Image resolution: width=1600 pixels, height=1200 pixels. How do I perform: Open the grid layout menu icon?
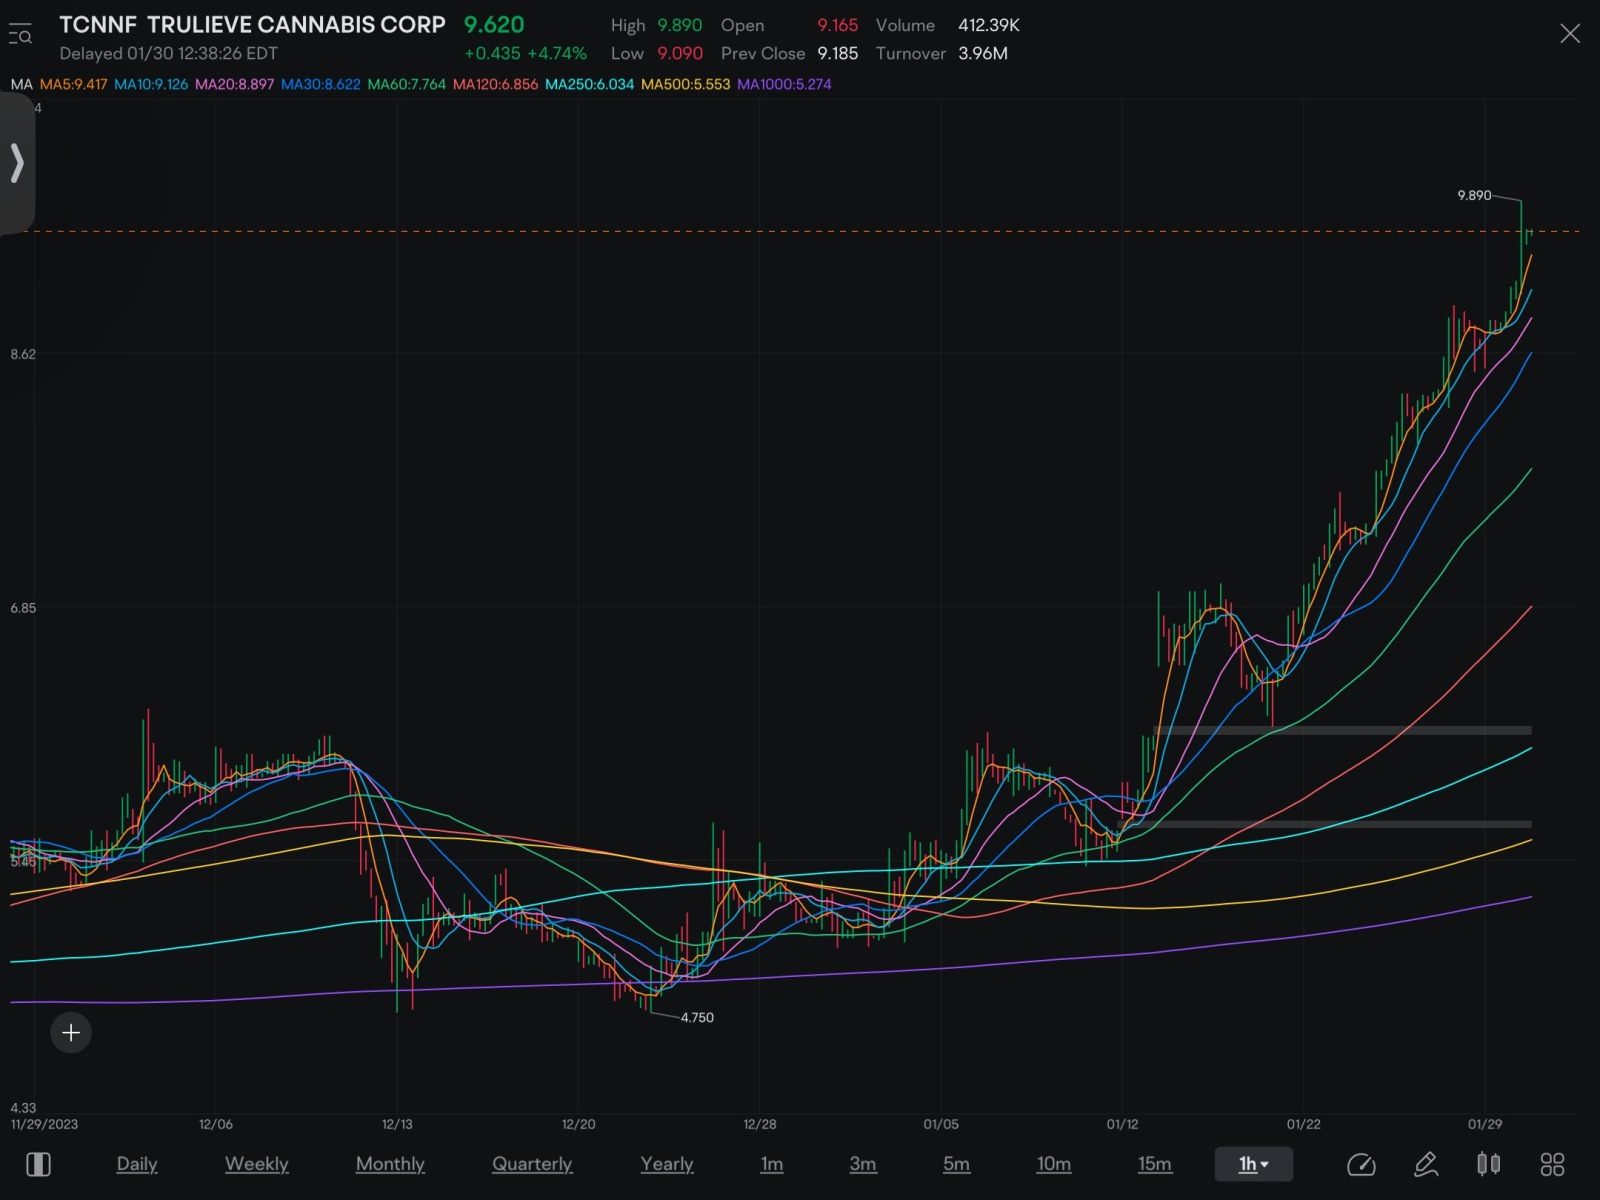[1552, 1164]
